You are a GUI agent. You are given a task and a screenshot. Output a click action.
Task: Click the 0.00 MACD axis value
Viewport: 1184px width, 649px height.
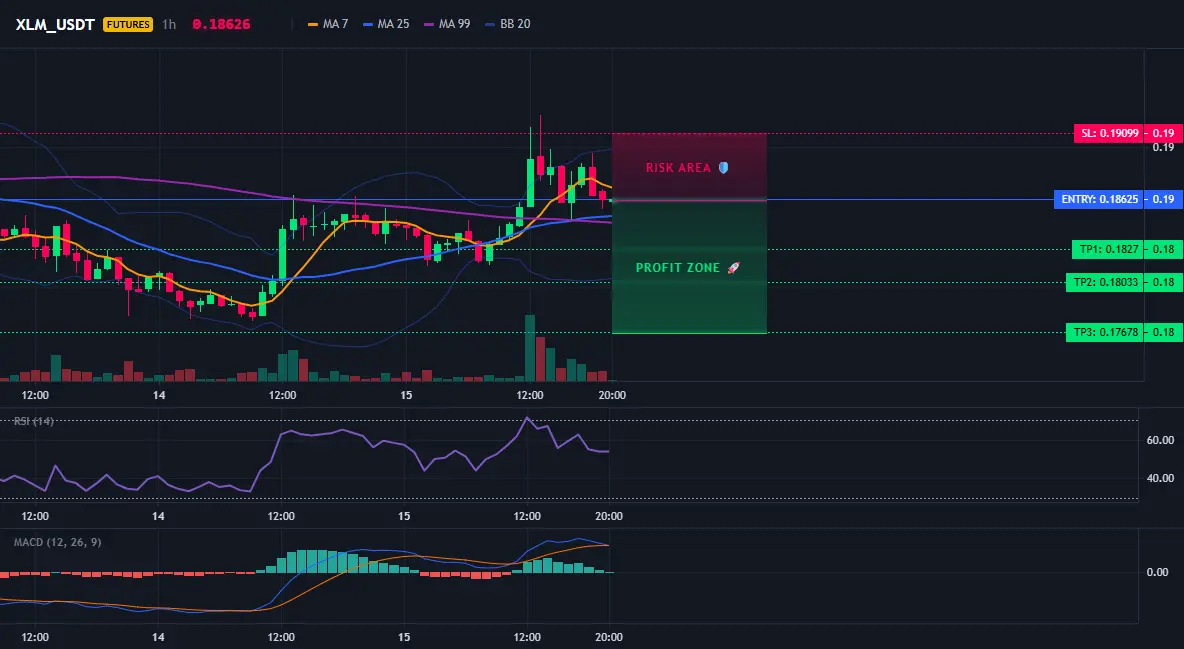coord(1158,572)
